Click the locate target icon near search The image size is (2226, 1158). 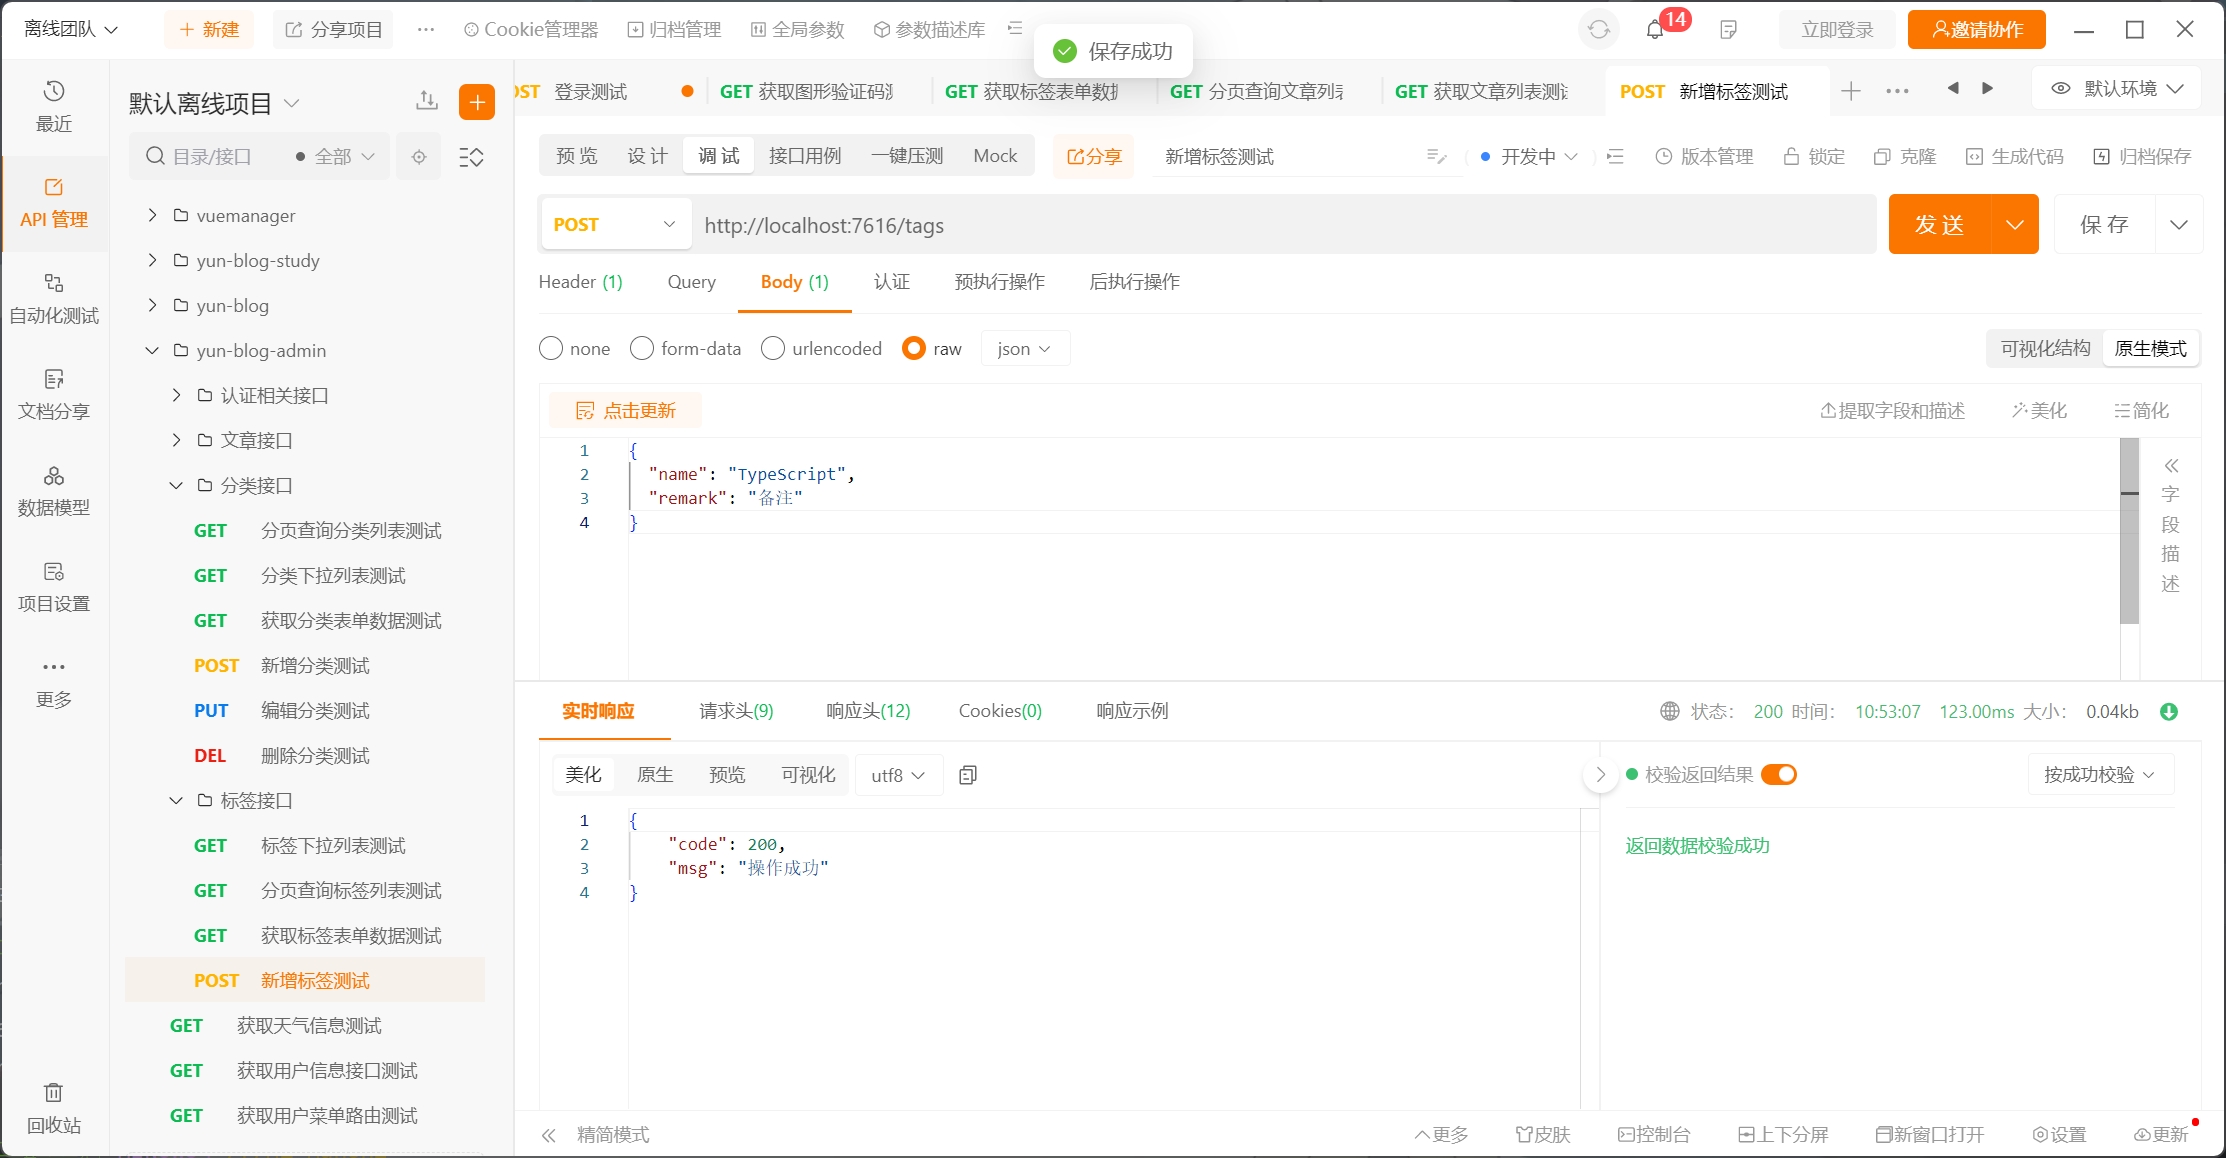(419, 157)
